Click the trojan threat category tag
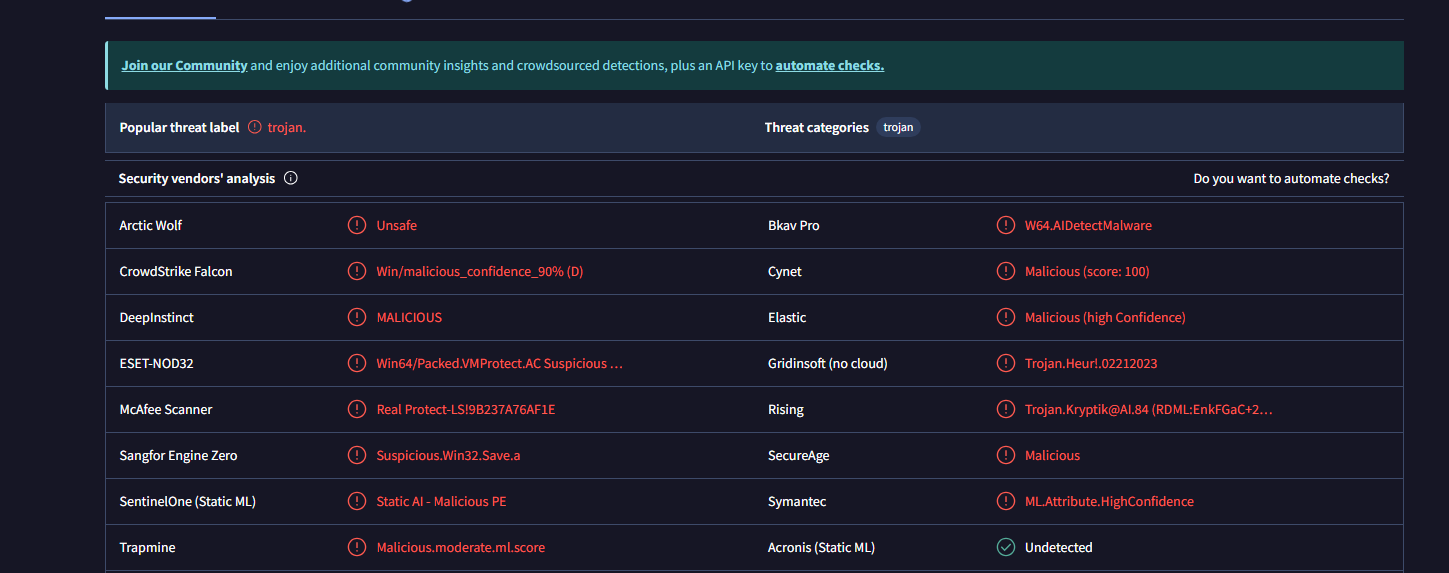Screen dimensions: 1449x573 898,127
